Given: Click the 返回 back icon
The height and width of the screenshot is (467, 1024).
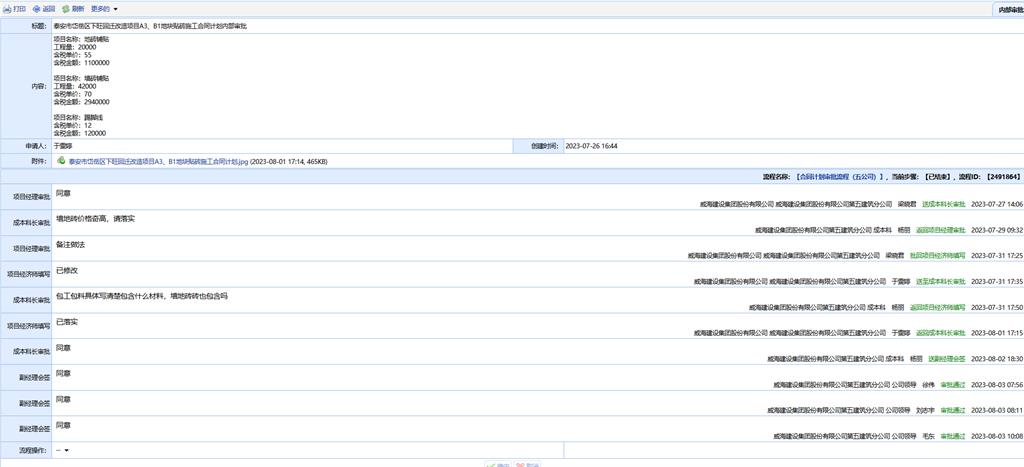Looking at the screenshot, I should pos(36,8).
